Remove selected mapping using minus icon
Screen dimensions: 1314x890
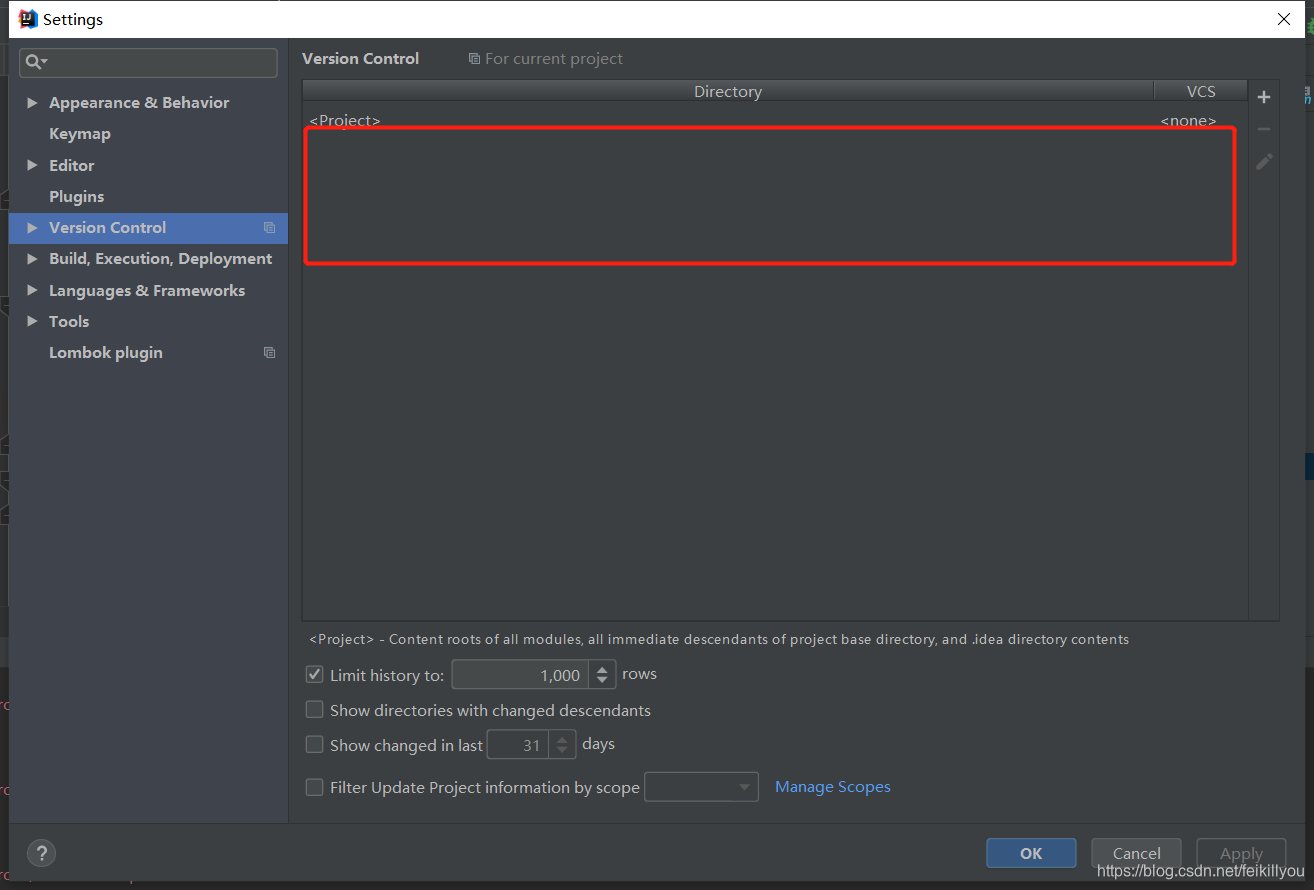pyautogui.click(x=1263, y=129)
